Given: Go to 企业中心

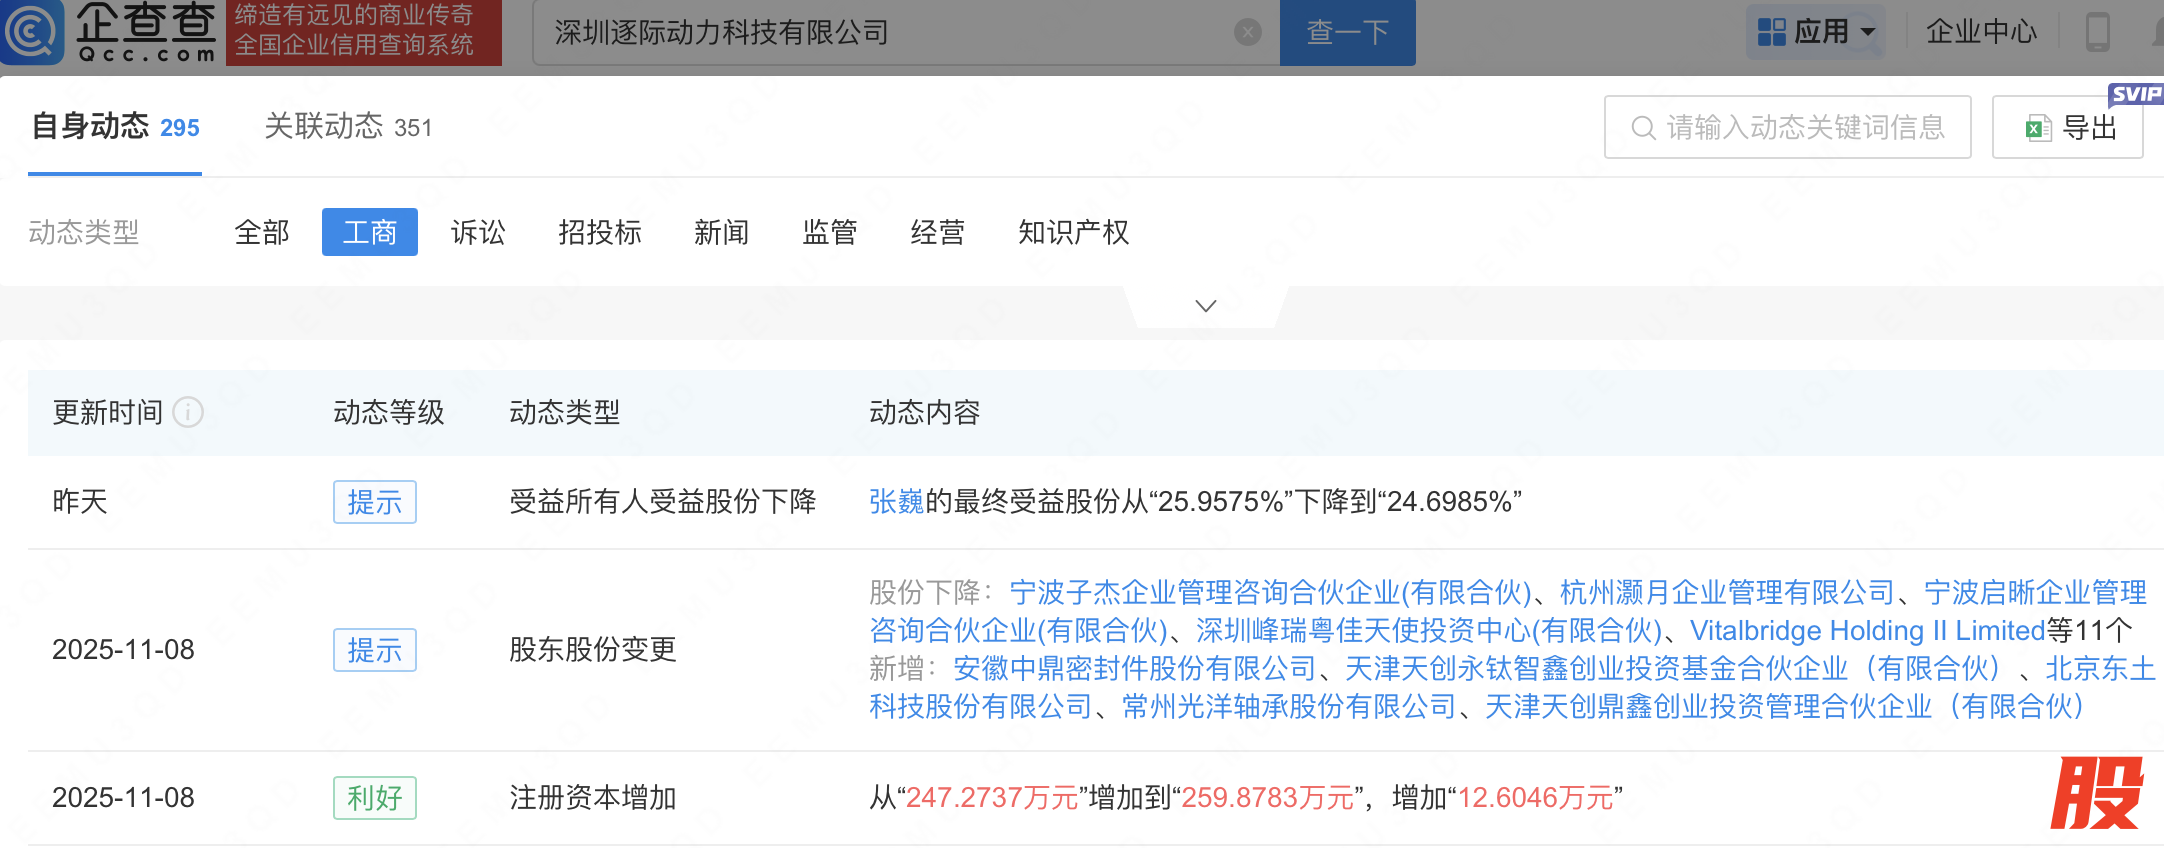Looking at the screenshot, I should tap(1981, 32).
